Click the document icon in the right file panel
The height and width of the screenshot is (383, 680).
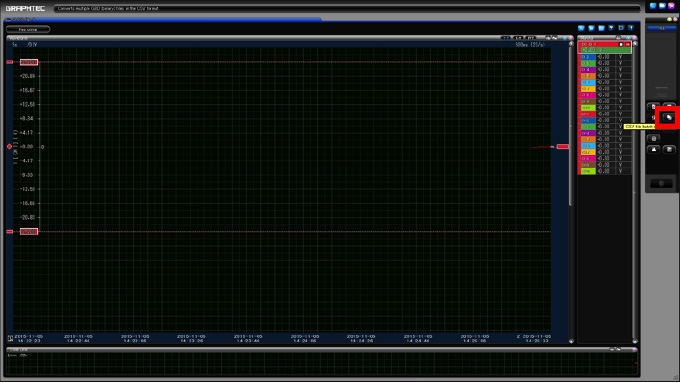(654, 138)
